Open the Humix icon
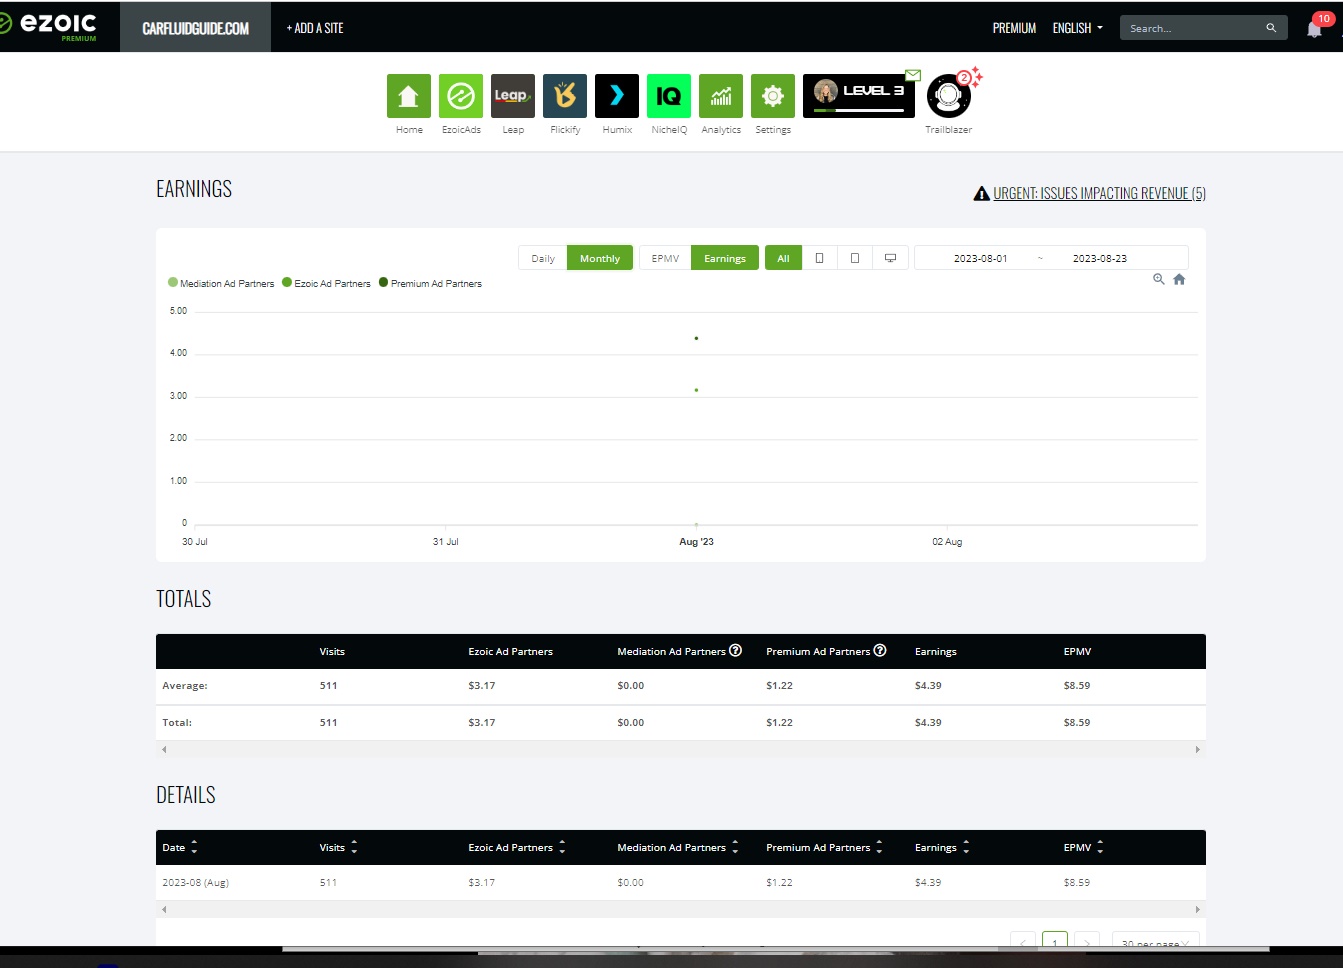Viewport: 1343px width, 968px height. [617, 96]
